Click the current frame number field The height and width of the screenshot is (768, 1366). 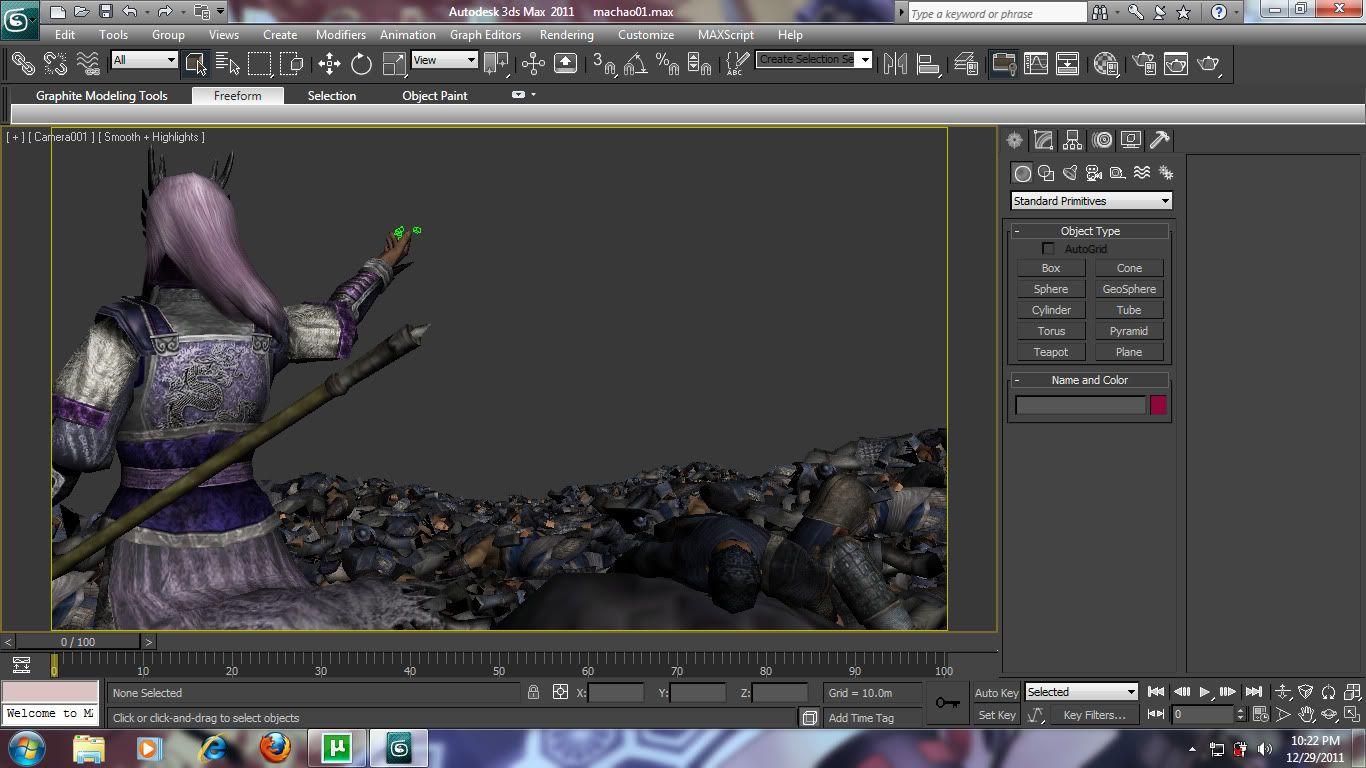pos(1203,715)
